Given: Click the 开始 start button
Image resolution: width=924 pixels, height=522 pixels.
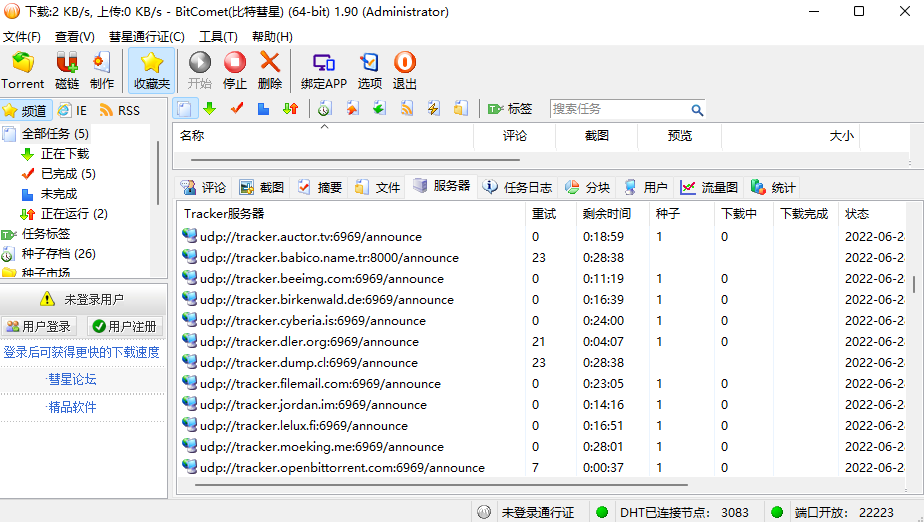Looking at the screenshot, I should pos(199,70).
